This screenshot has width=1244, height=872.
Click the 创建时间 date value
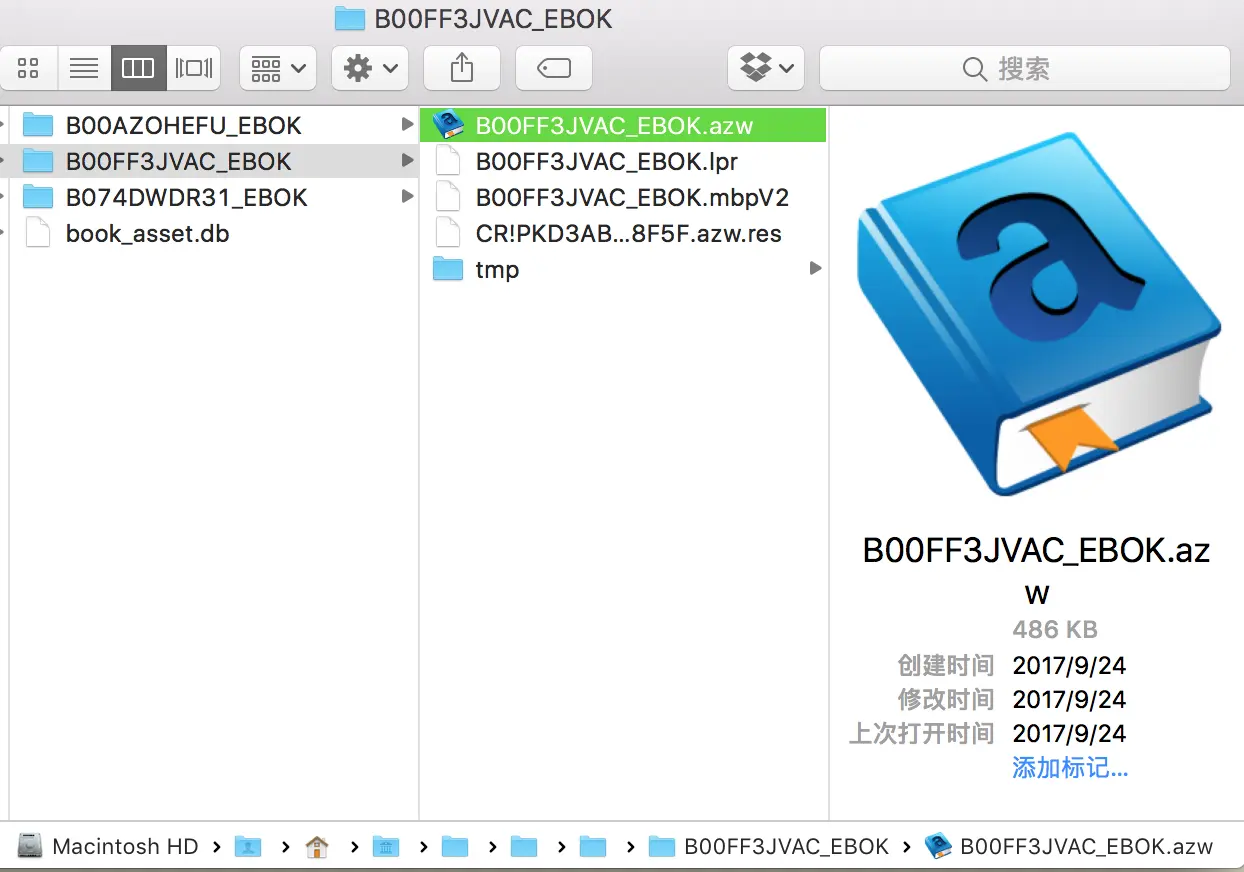(x=1069, y=665)
